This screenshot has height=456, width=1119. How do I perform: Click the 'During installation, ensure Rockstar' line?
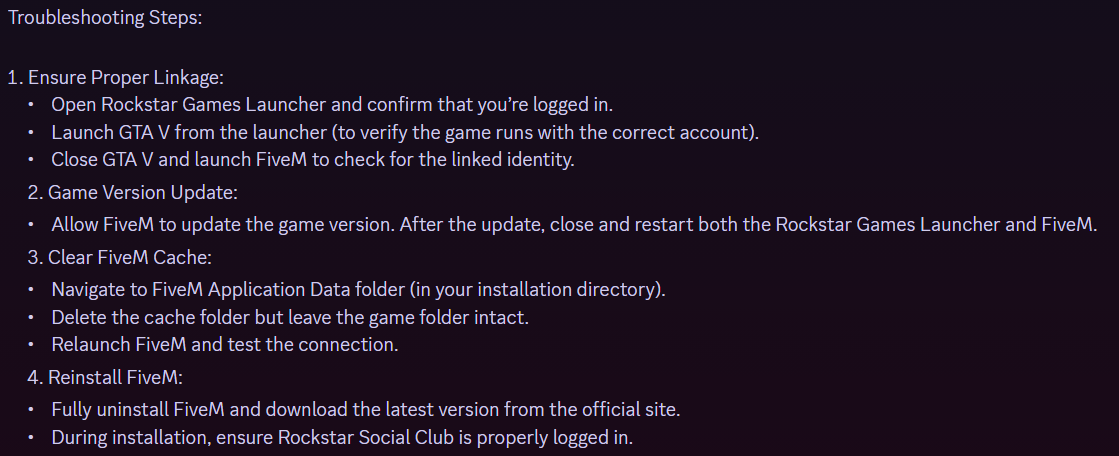coord(342,437)
